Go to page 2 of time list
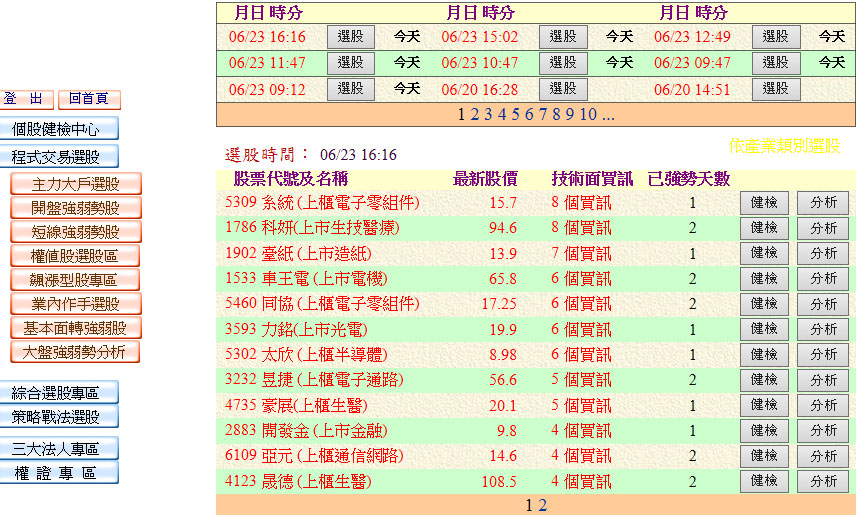Image resolution: width=857 pixels, height=515 pixels. pyautogui.click(x=474, y=114)
